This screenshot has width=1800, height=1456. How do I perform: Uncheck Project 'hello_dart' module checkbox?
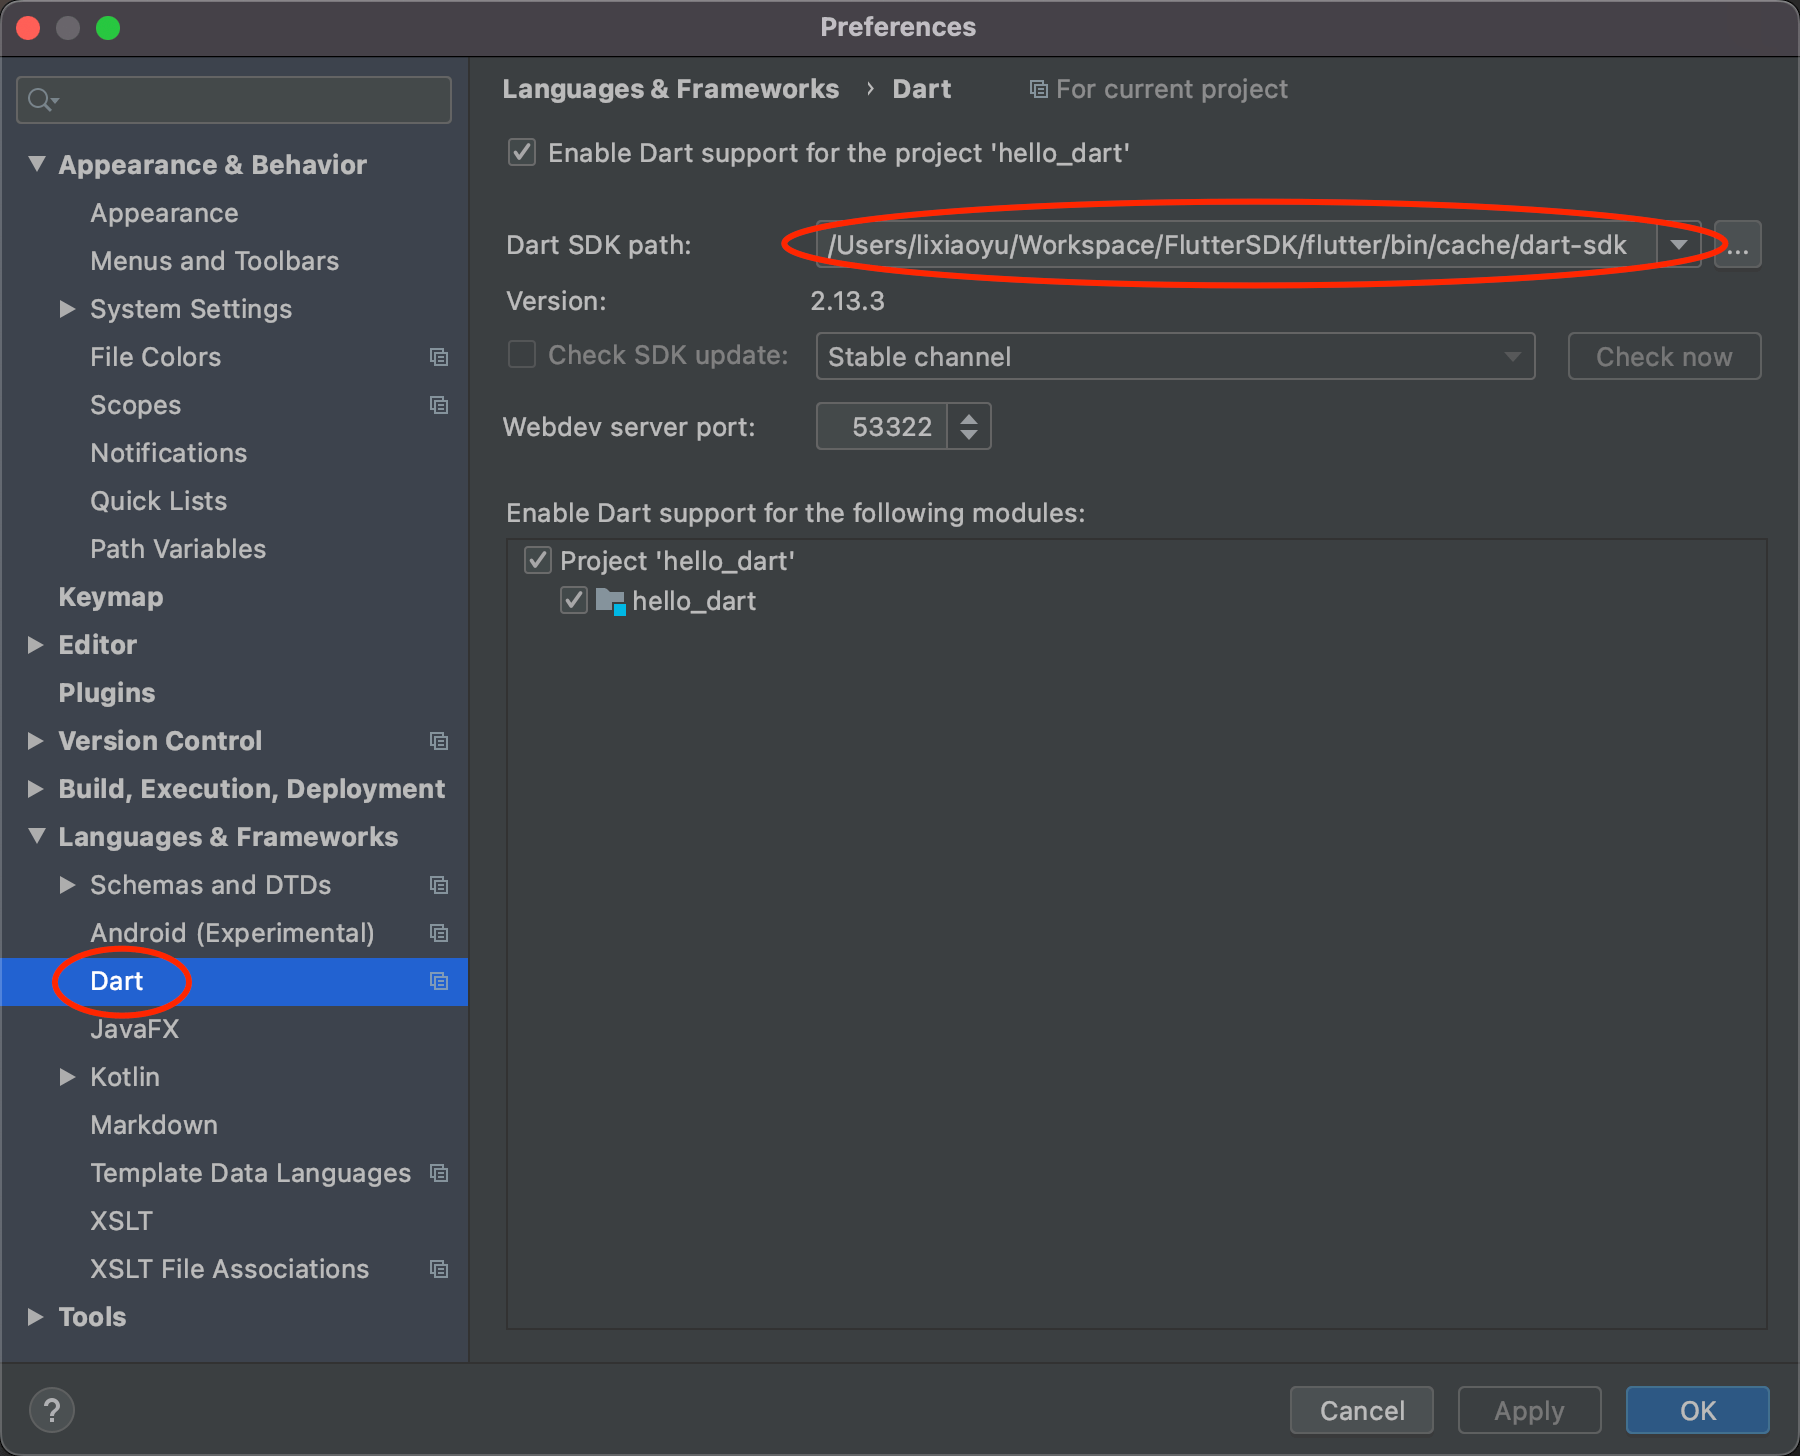[538, 560]
